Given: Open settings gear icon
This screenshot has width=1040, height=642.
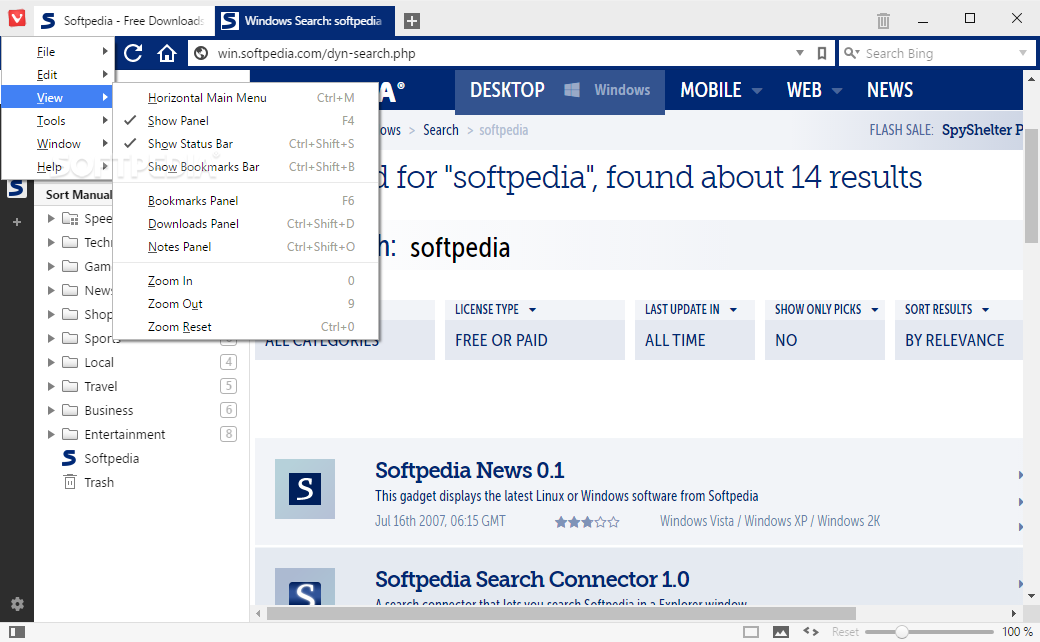Looking at the screenshot, I should (x=17, y=604).
